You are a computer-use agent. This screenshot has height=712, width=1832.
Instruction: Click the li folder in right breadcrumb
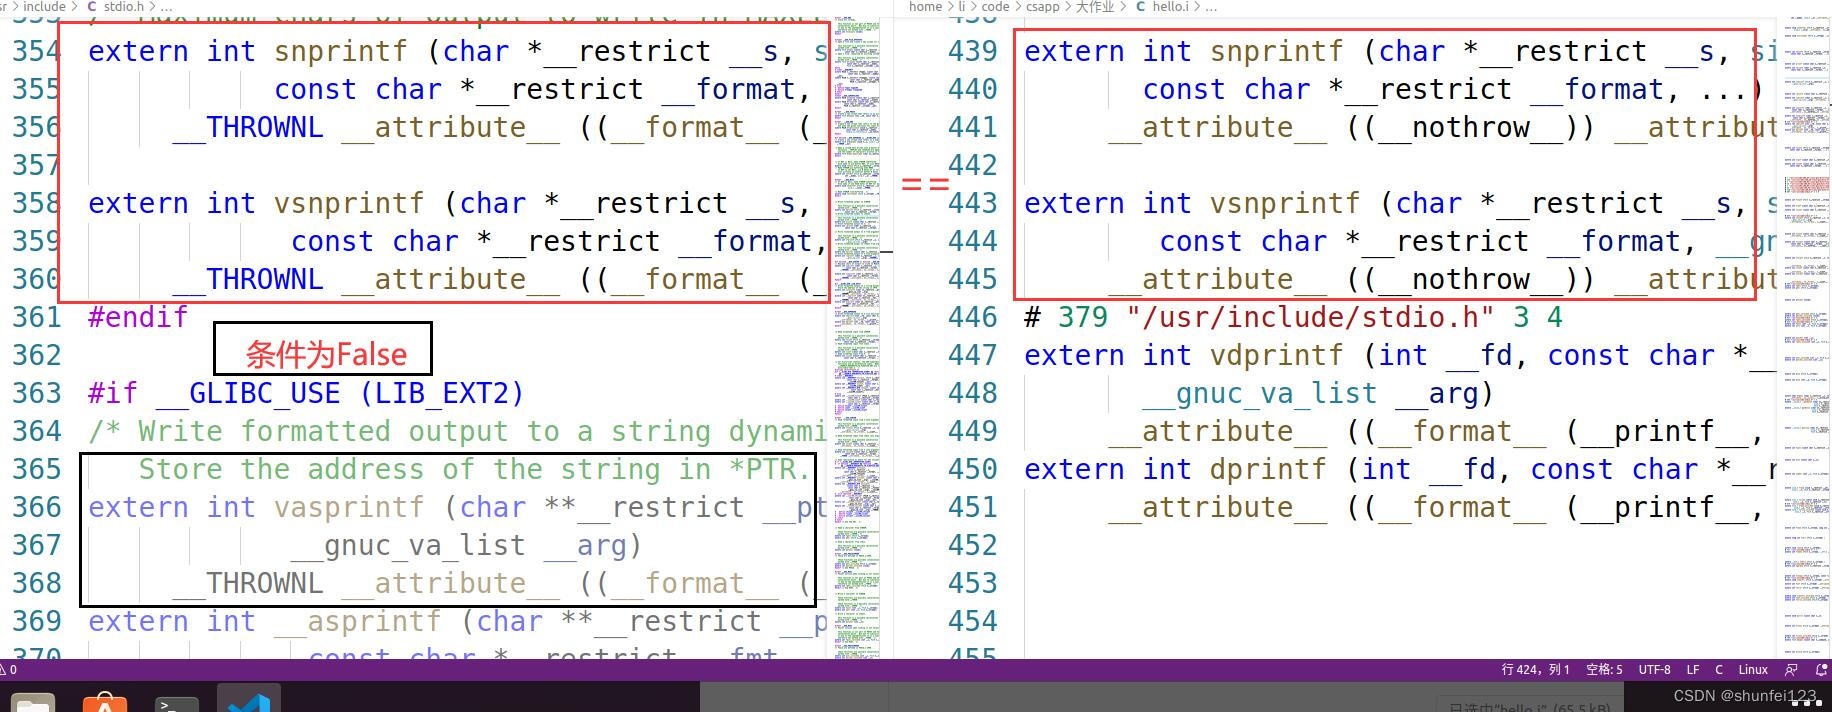pos(962,6)
